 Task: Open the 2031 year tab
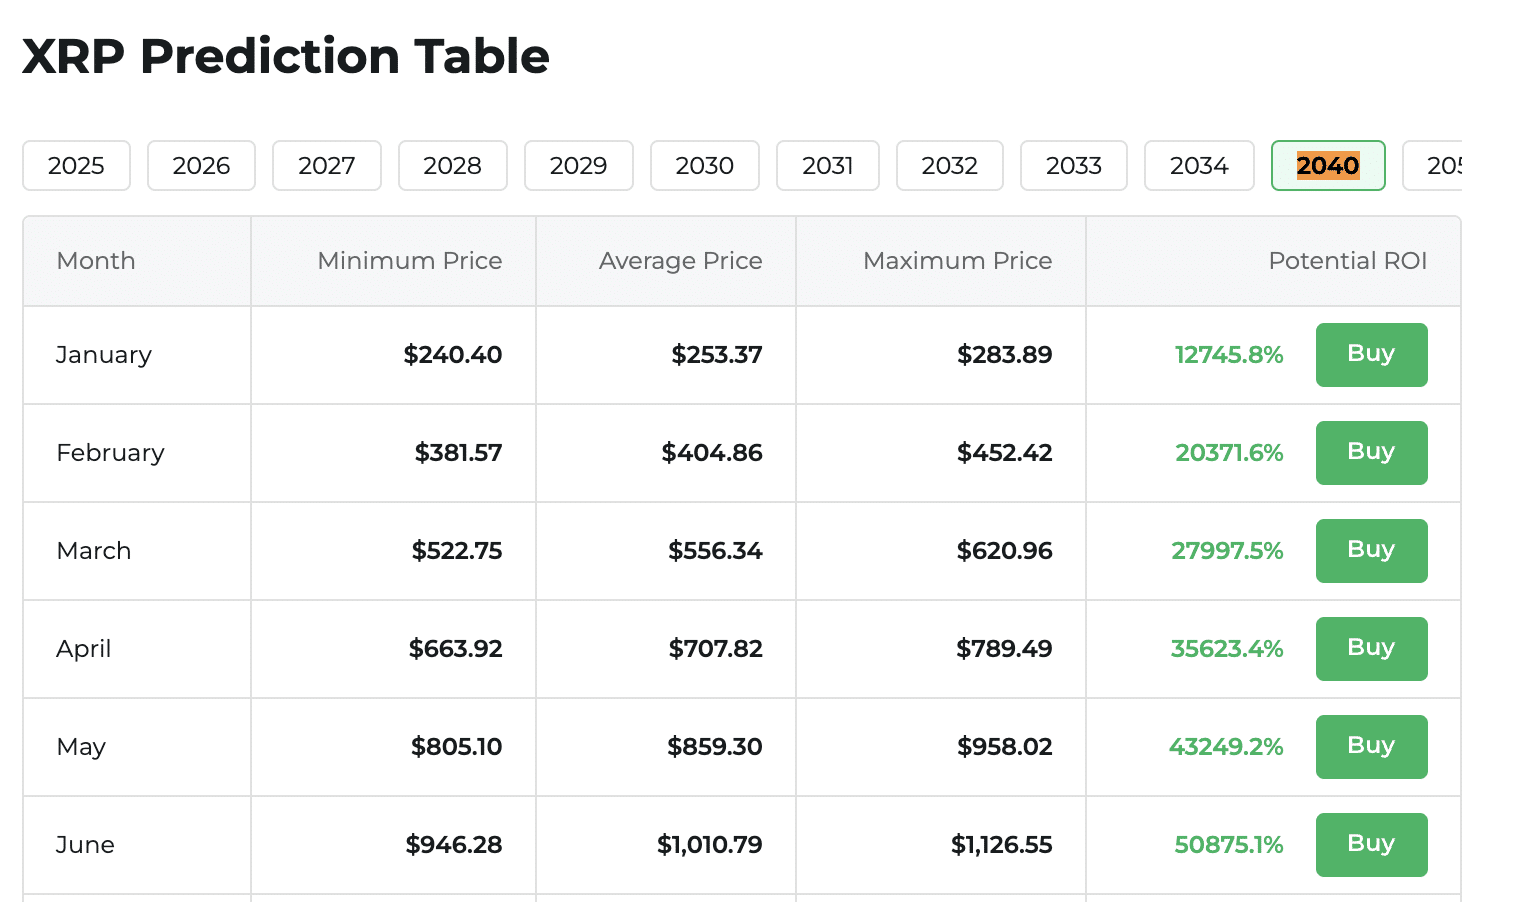pyautogui.click(x=828, y=165)
